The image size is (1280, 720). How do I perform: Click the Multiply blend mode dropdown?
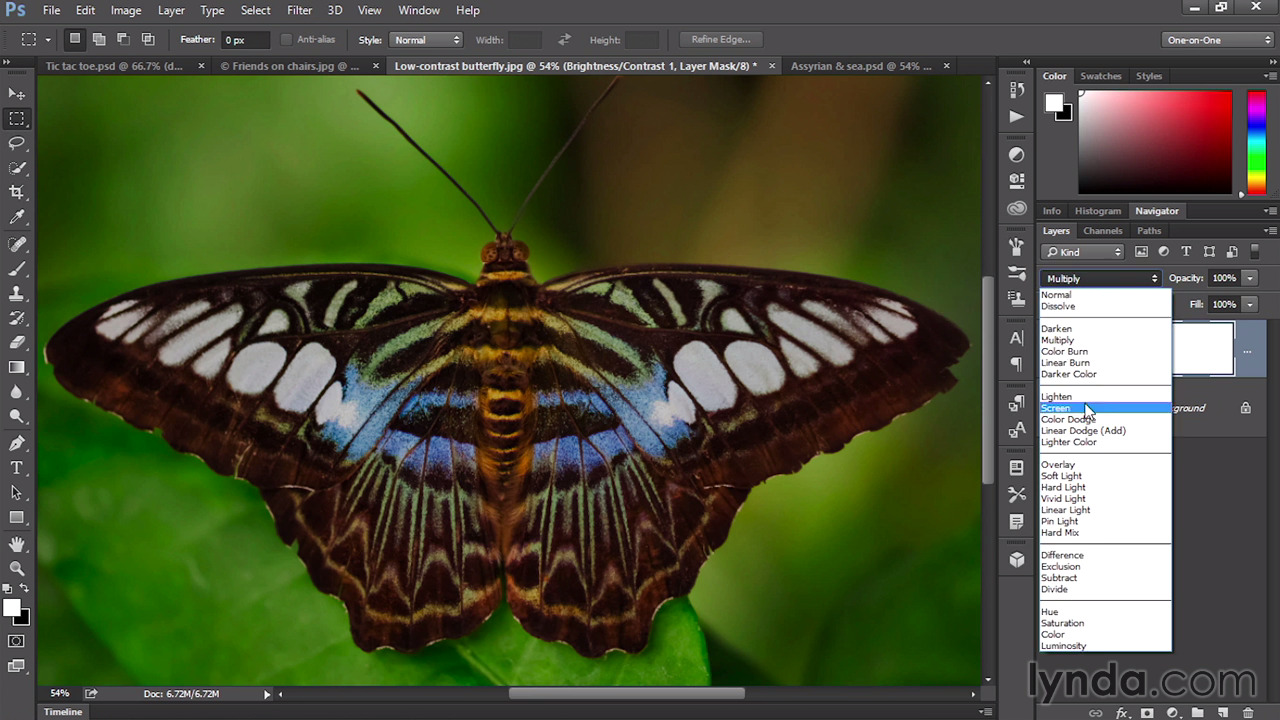click(1101, 279)
